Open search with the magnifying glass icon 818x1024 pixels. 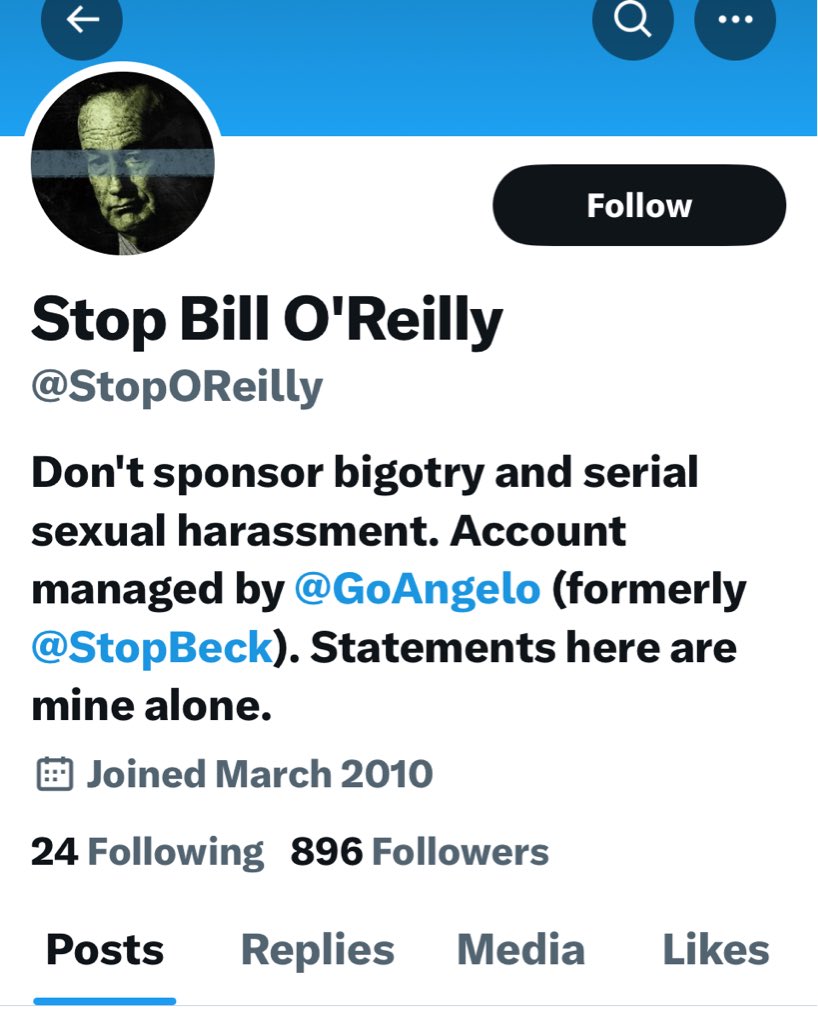pyautogui.click(x=633, y=20)
